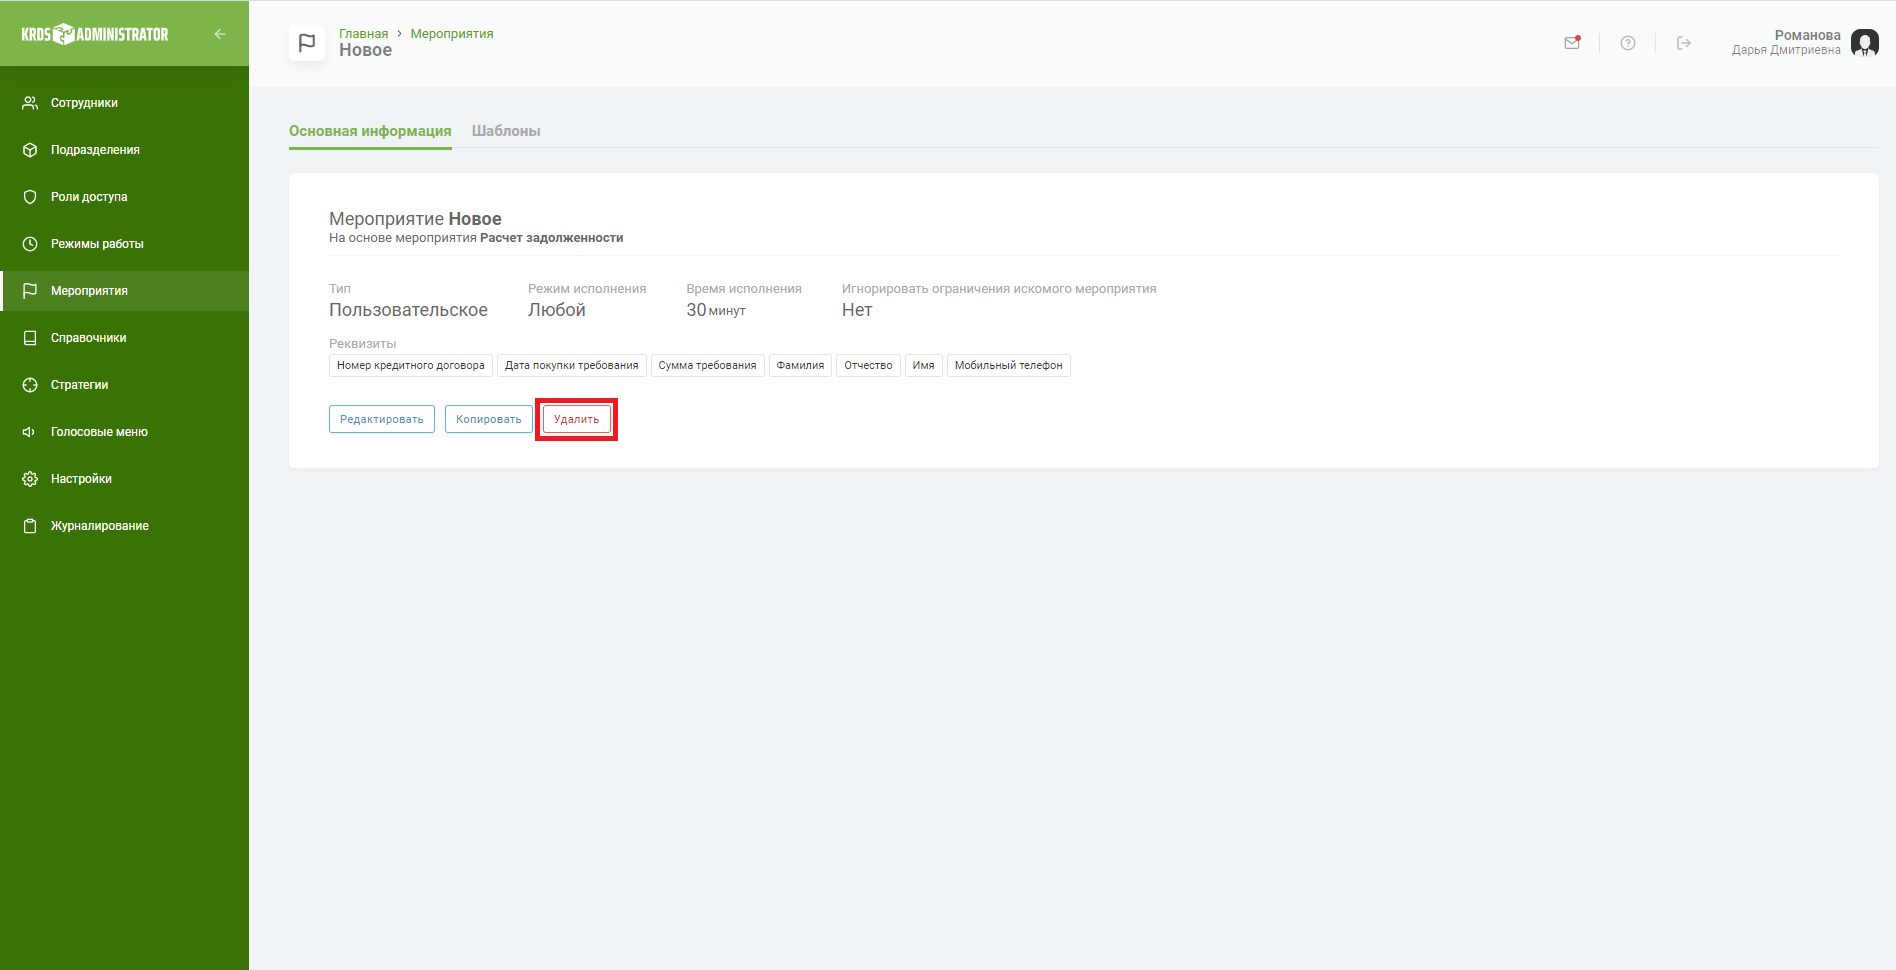Click the flag icon beside page title
Viewport: 1896px width, 970px height.
307,43
